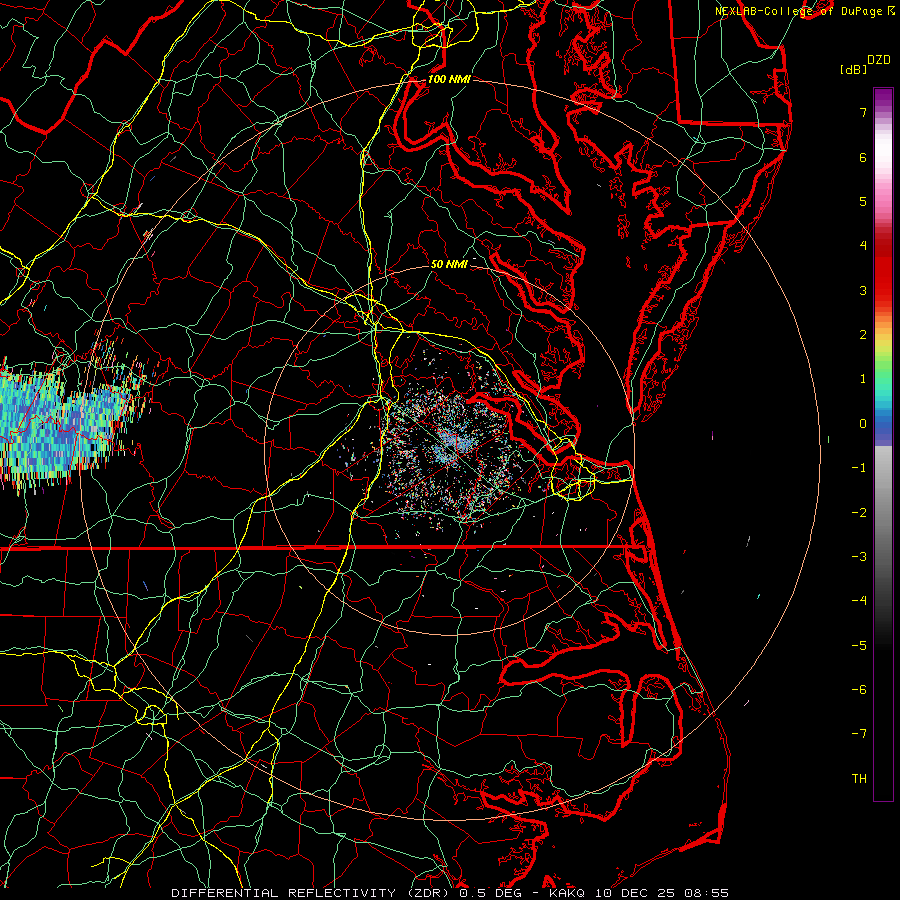Image resolution: width=900 pixels, height=900 pixels.
Task: Click the -6 dB value on the color scale
Action: pyautogui.click(x=859, y=690)
